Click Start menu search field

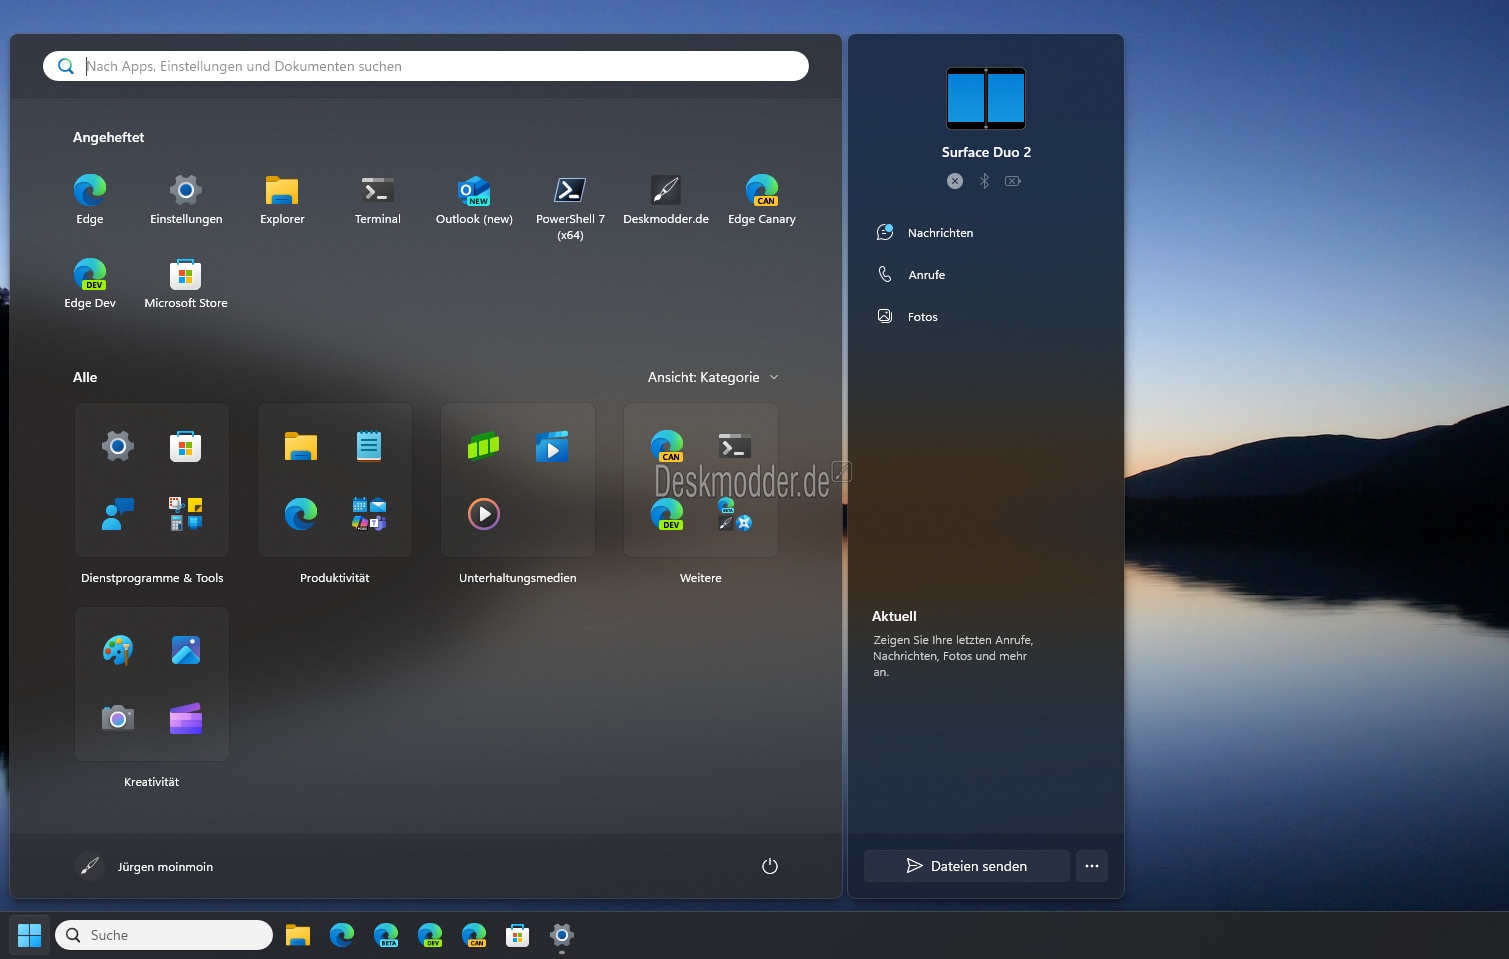426,66
